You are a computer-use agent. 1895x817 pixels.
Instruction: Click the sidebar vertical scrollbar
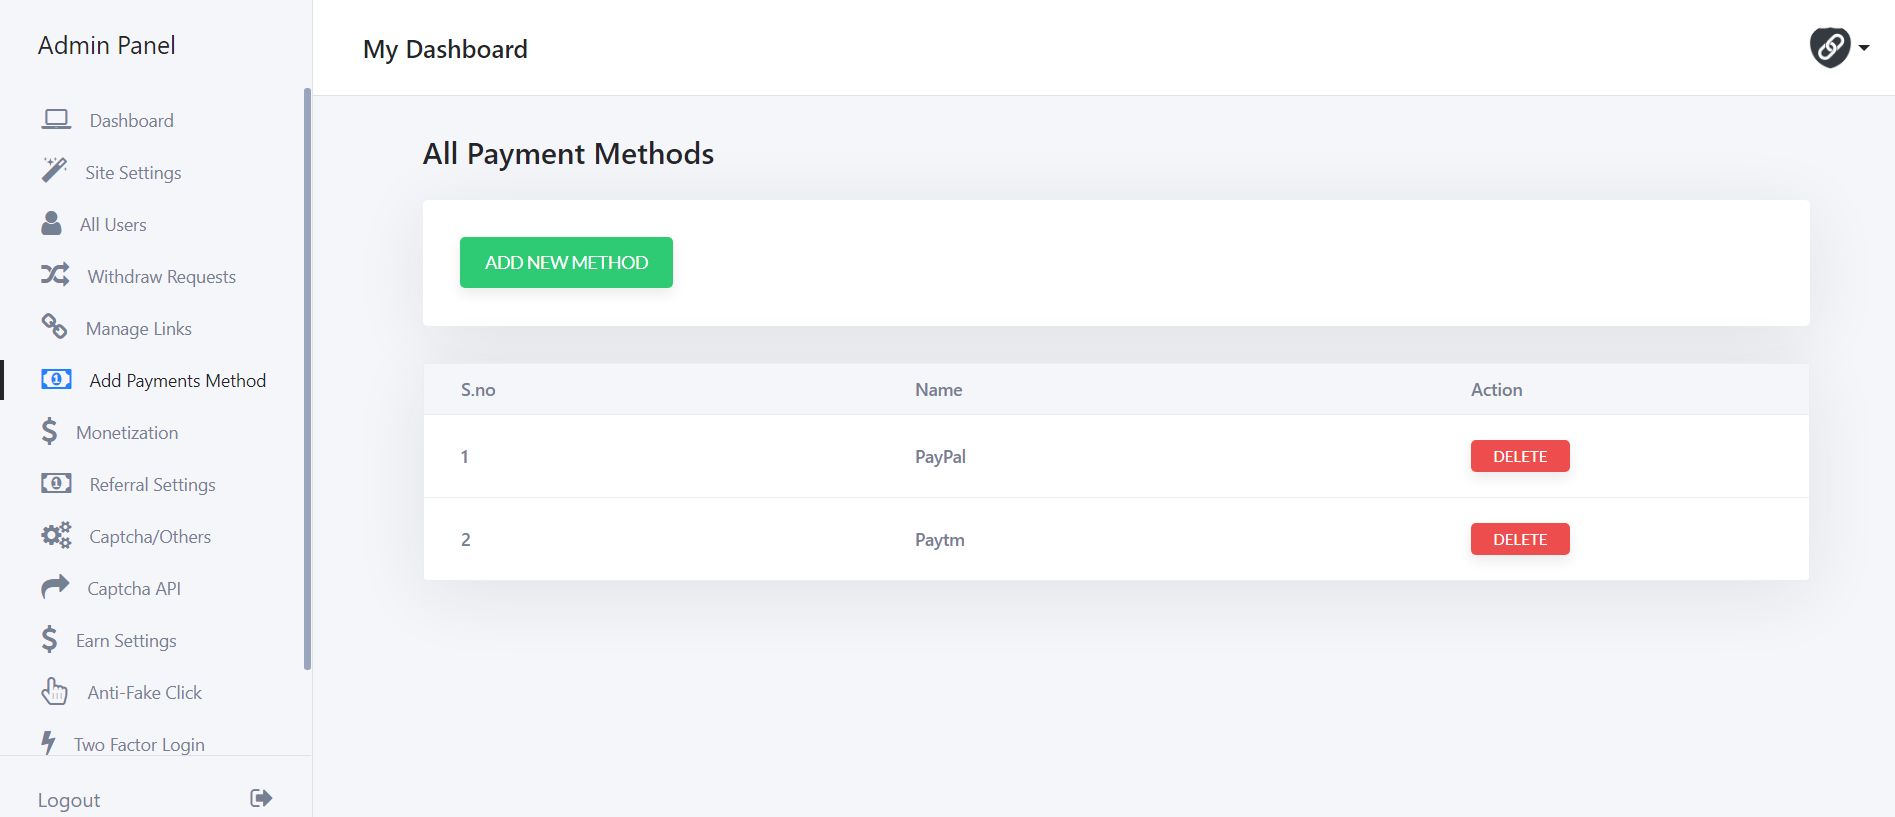click(x=307, y=379)
